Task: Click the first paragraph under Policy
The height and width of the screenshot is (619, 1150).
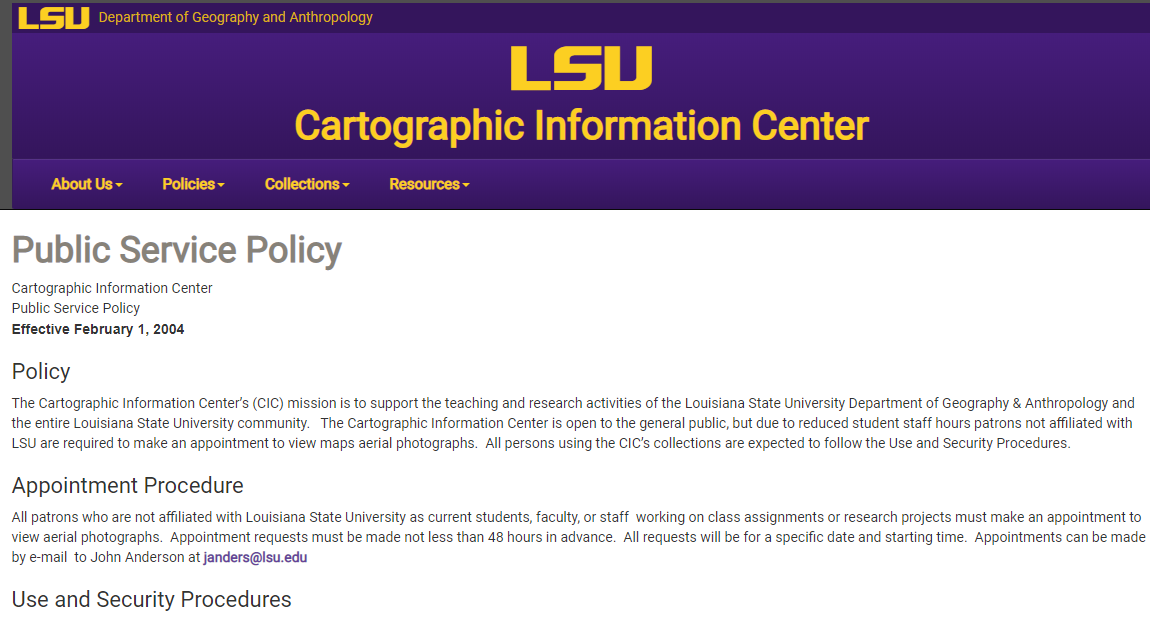Action: [x=574, y=423]
